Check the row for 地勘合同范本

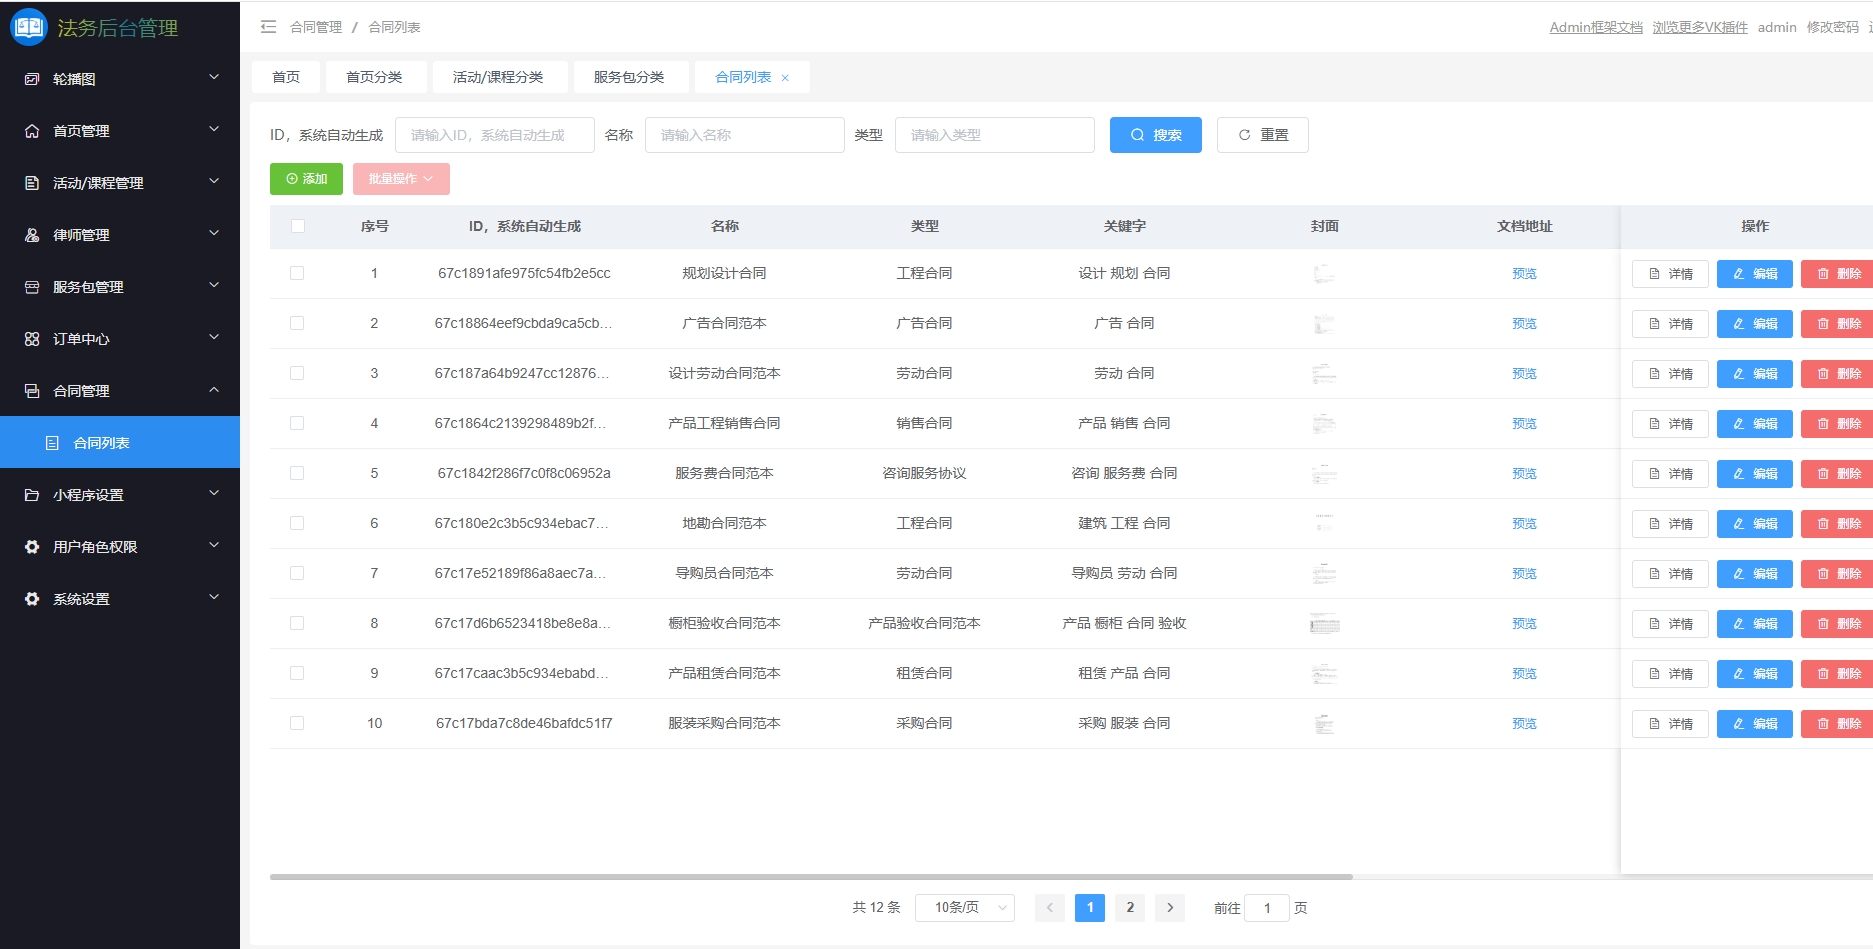[297, 523]
